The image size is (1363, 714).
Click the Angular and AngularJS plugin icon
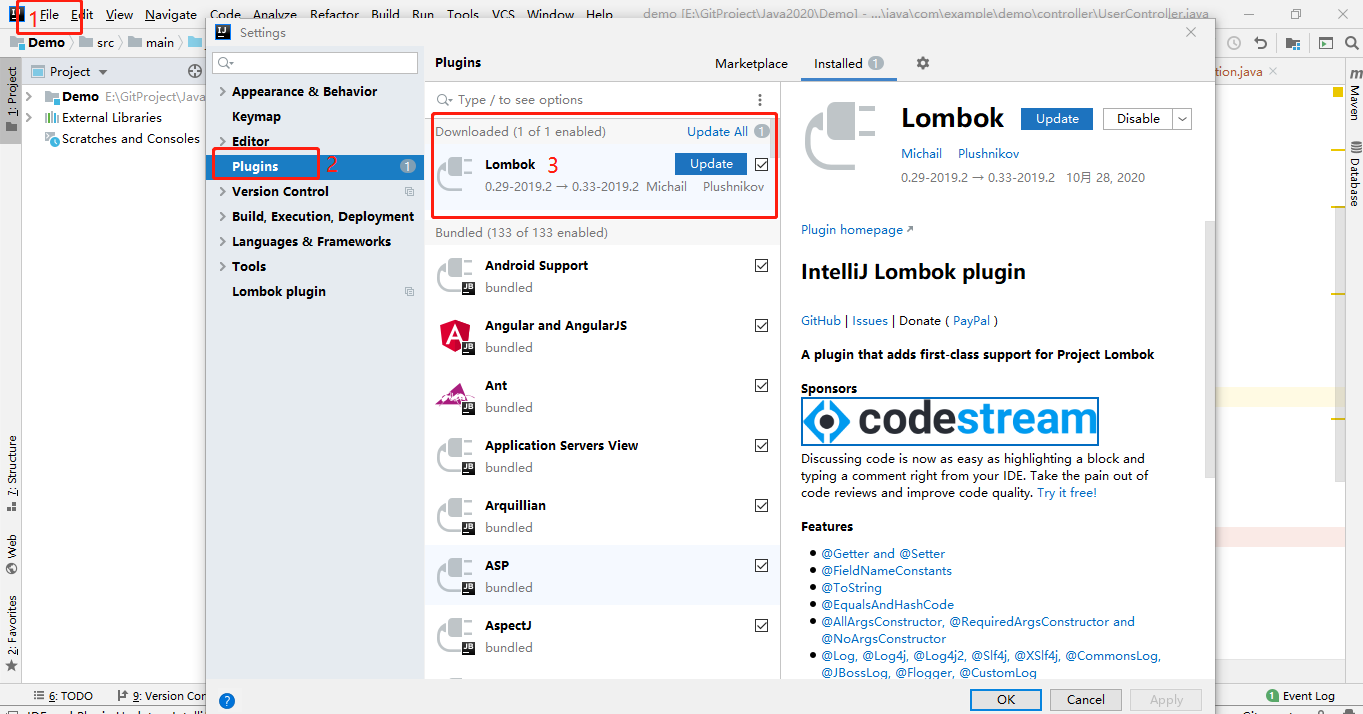[x=455, y=335]
